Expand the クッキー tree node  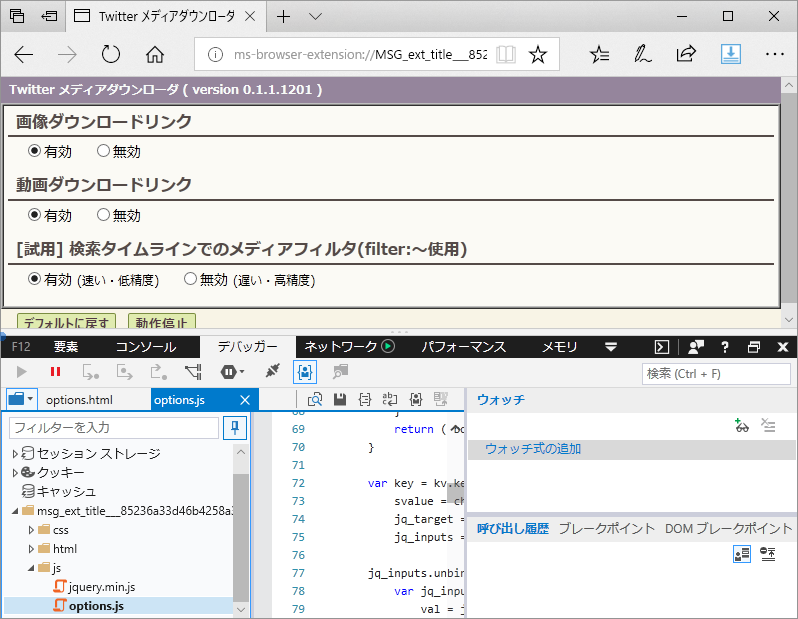[15, 472]
